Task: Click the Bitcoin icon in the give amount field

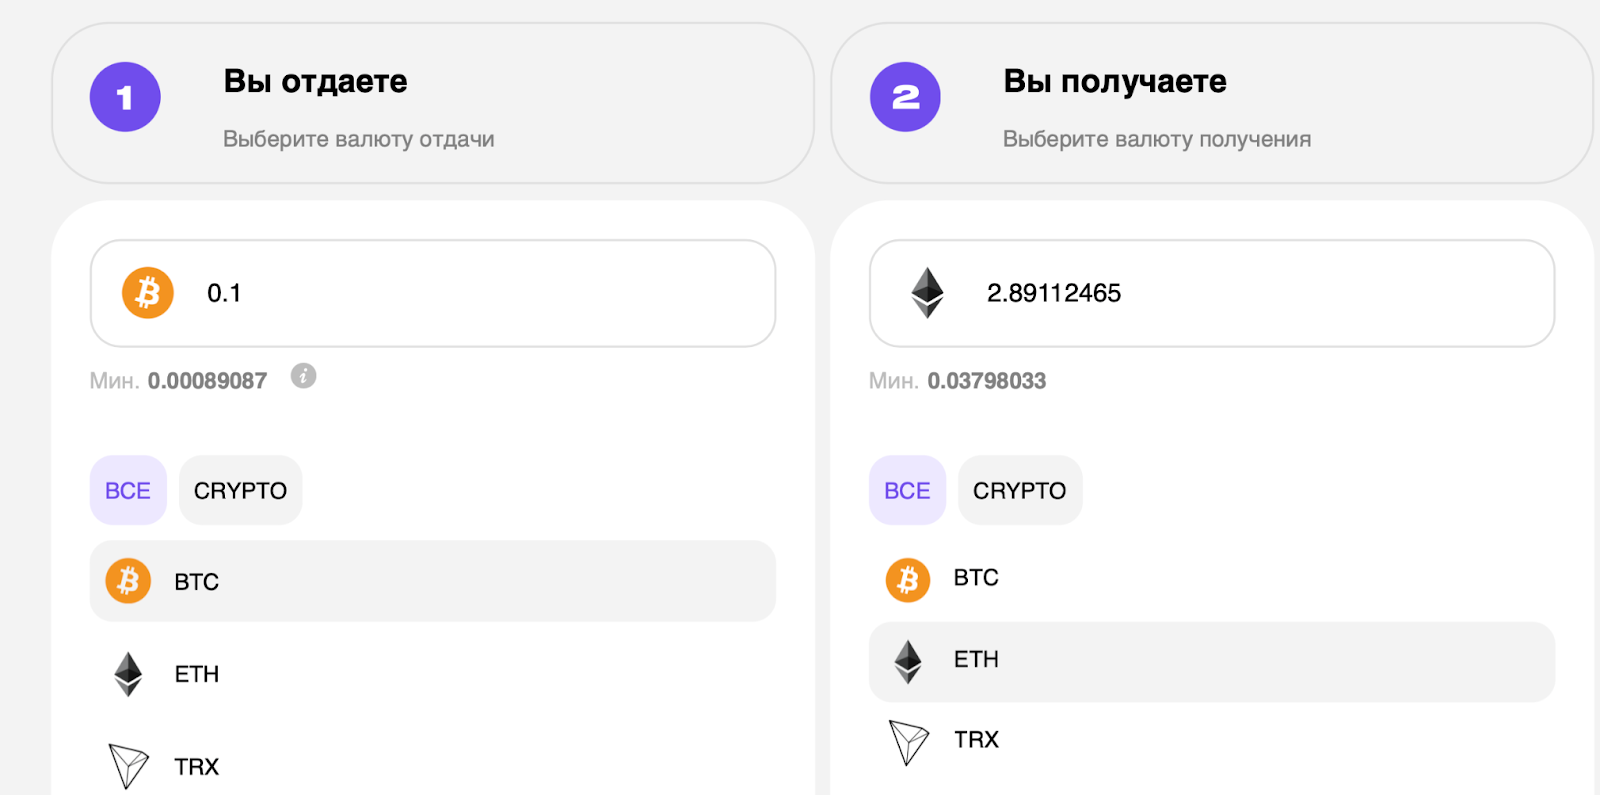Action: [148, 293]
